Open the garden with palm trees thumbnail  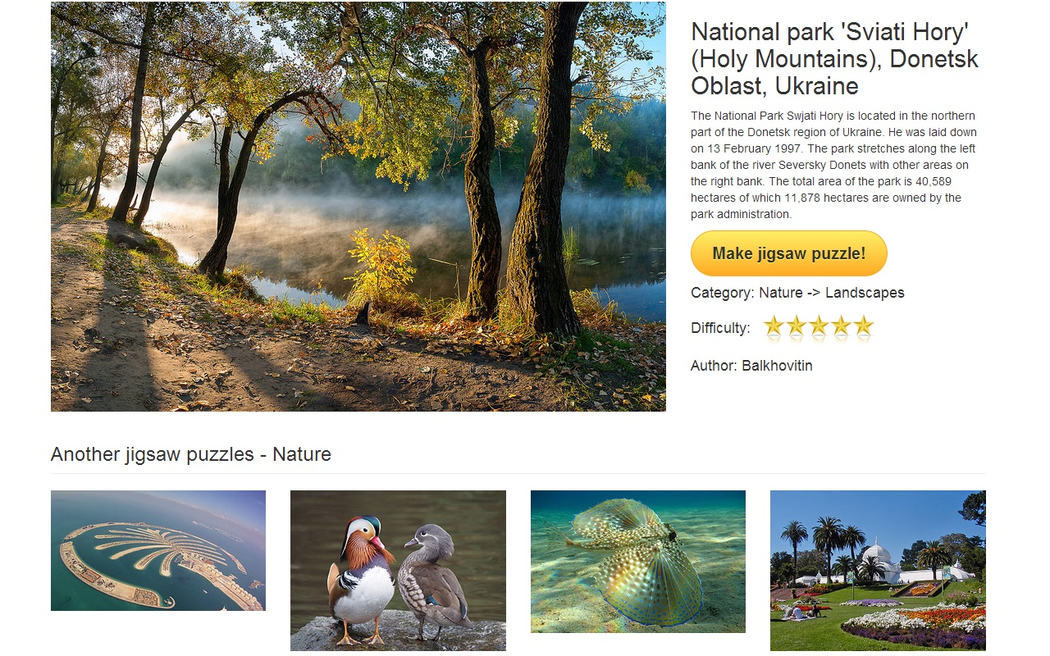[878, 570]
